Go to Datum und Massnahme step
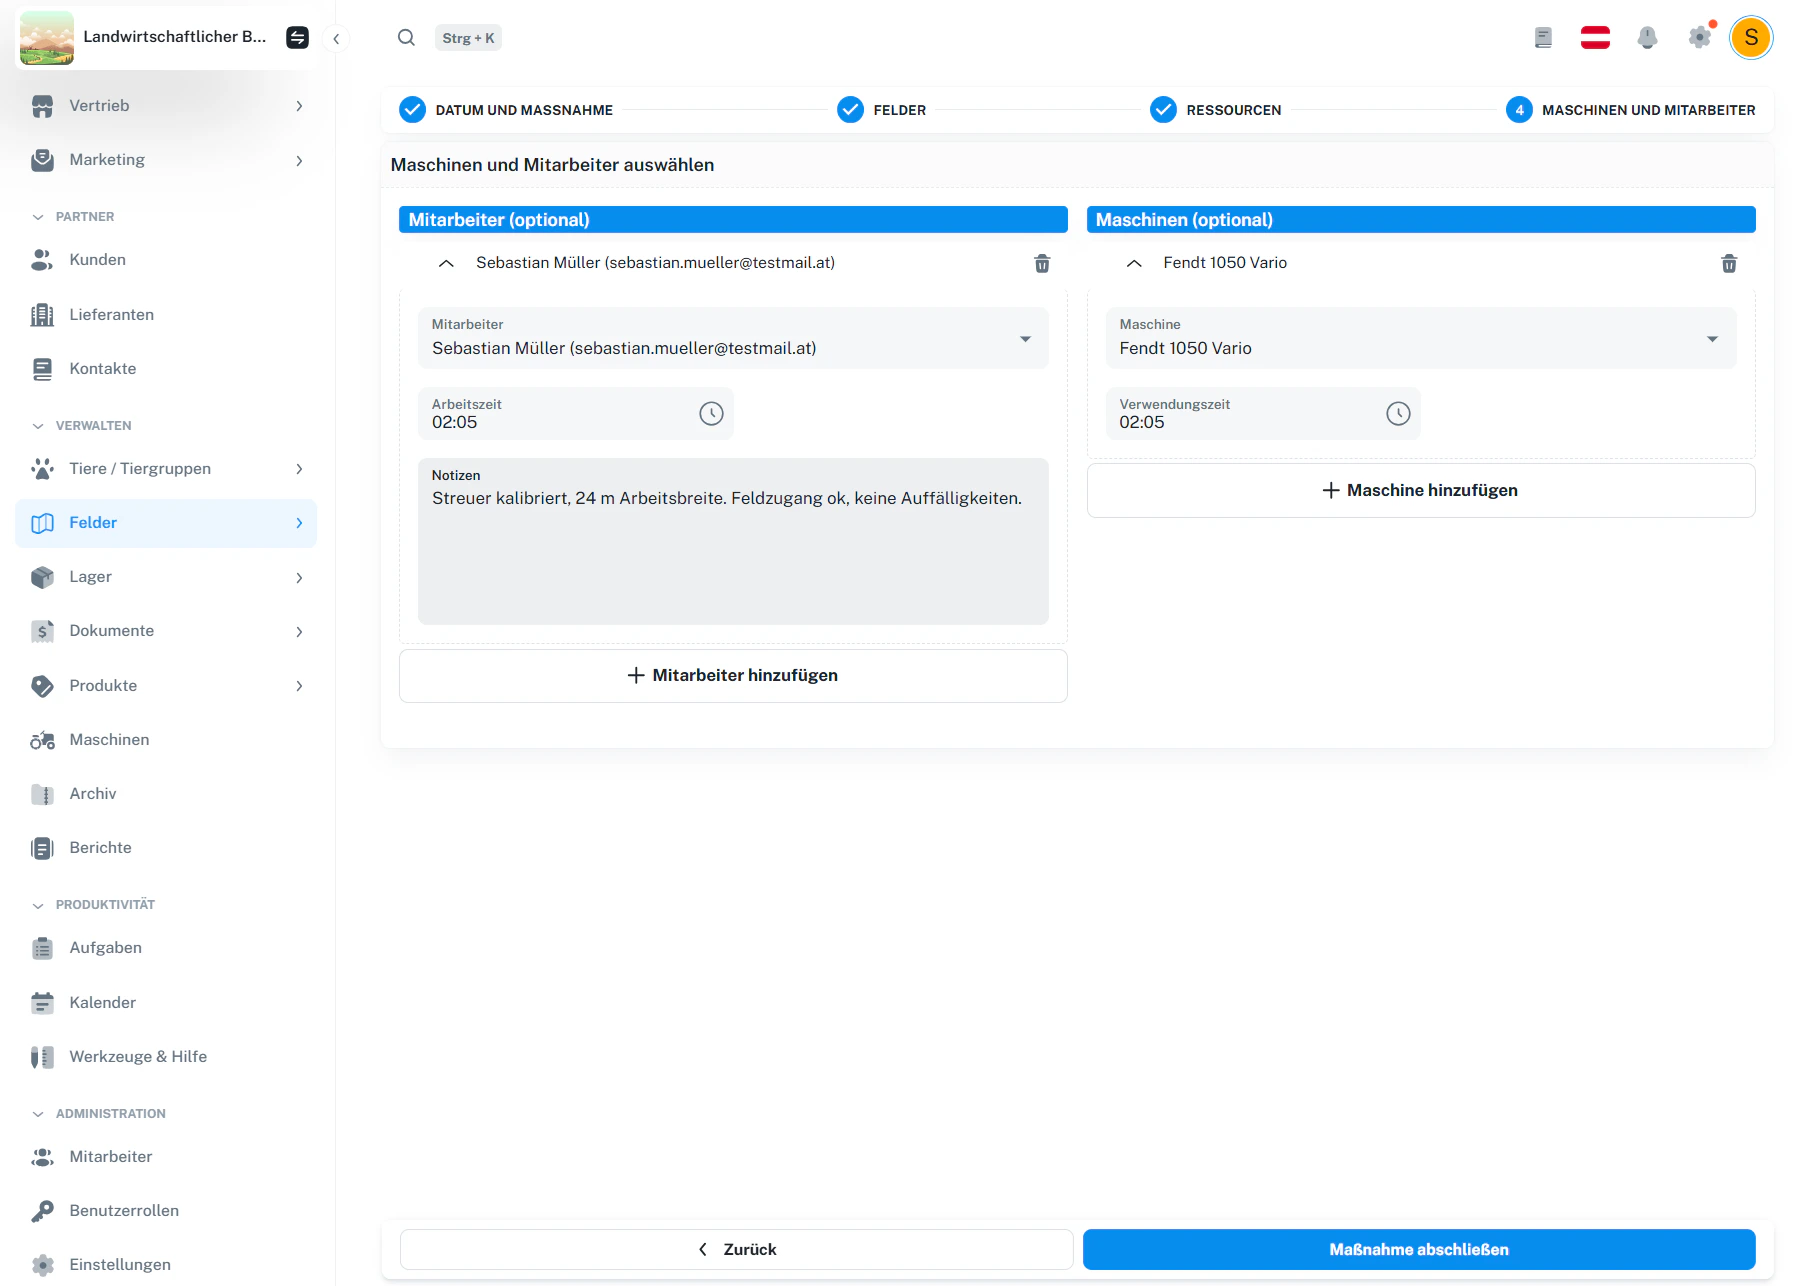 point(506,110)
